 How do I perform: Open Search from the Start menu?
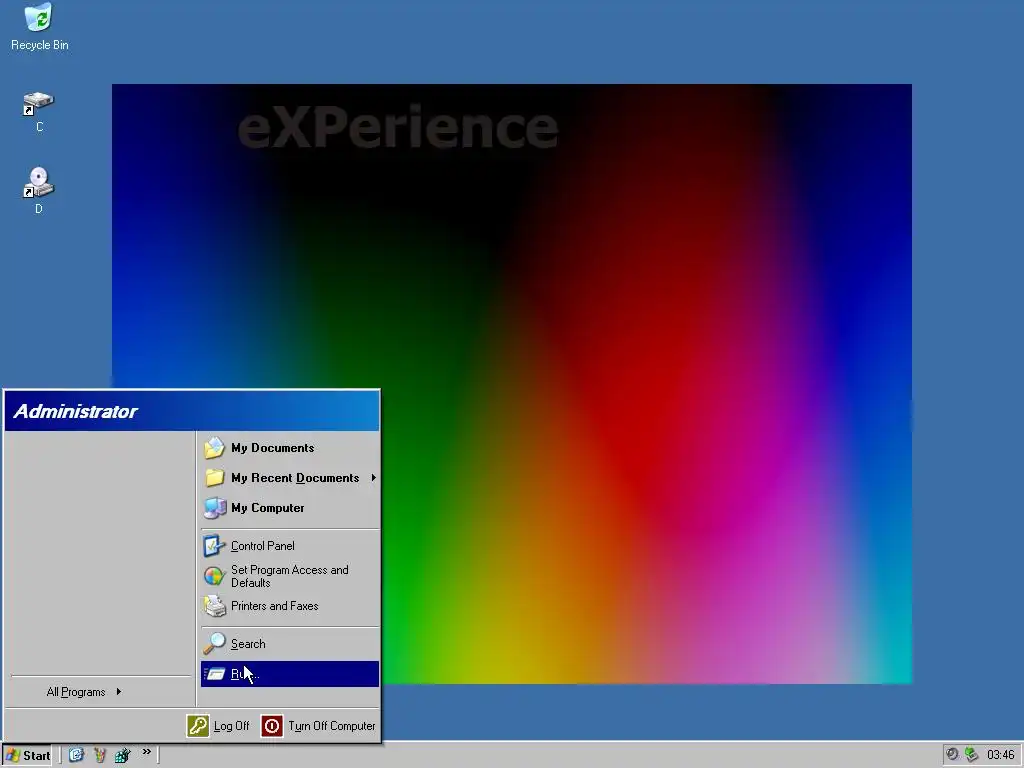pos(290,644)
